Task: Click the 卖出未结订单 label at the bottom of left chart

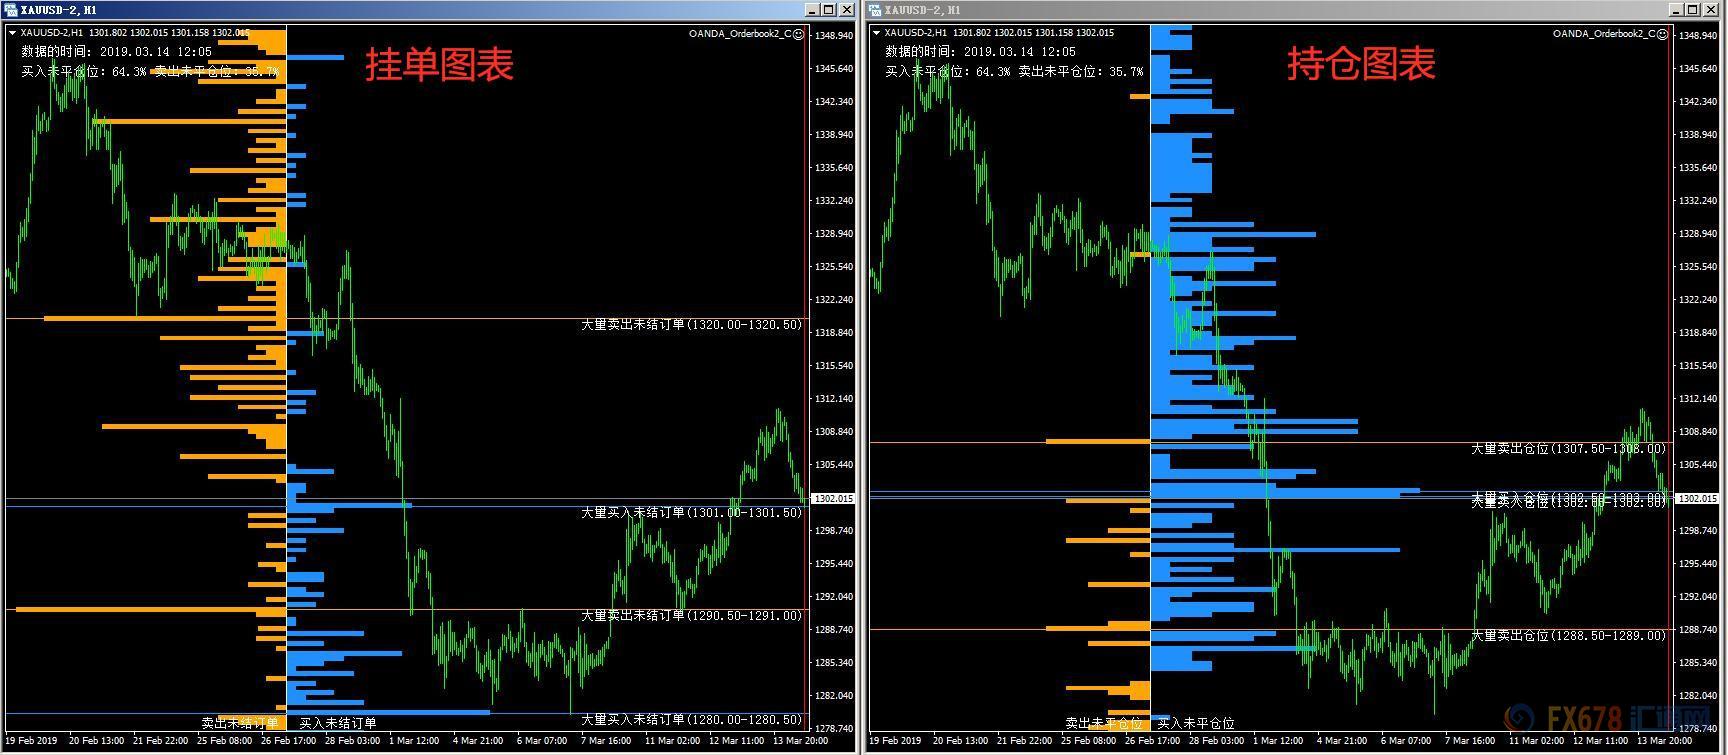Action: pos(240,723)
